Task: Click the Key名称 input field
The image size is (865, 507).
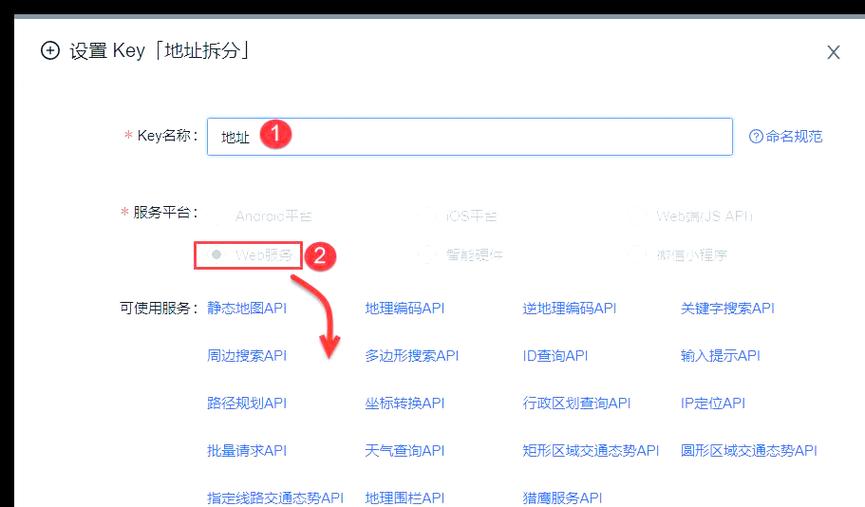Action: (469, 136)
